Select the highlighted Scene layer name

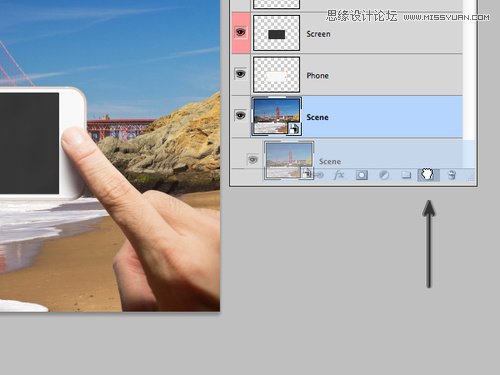click(x=317, y=117)
